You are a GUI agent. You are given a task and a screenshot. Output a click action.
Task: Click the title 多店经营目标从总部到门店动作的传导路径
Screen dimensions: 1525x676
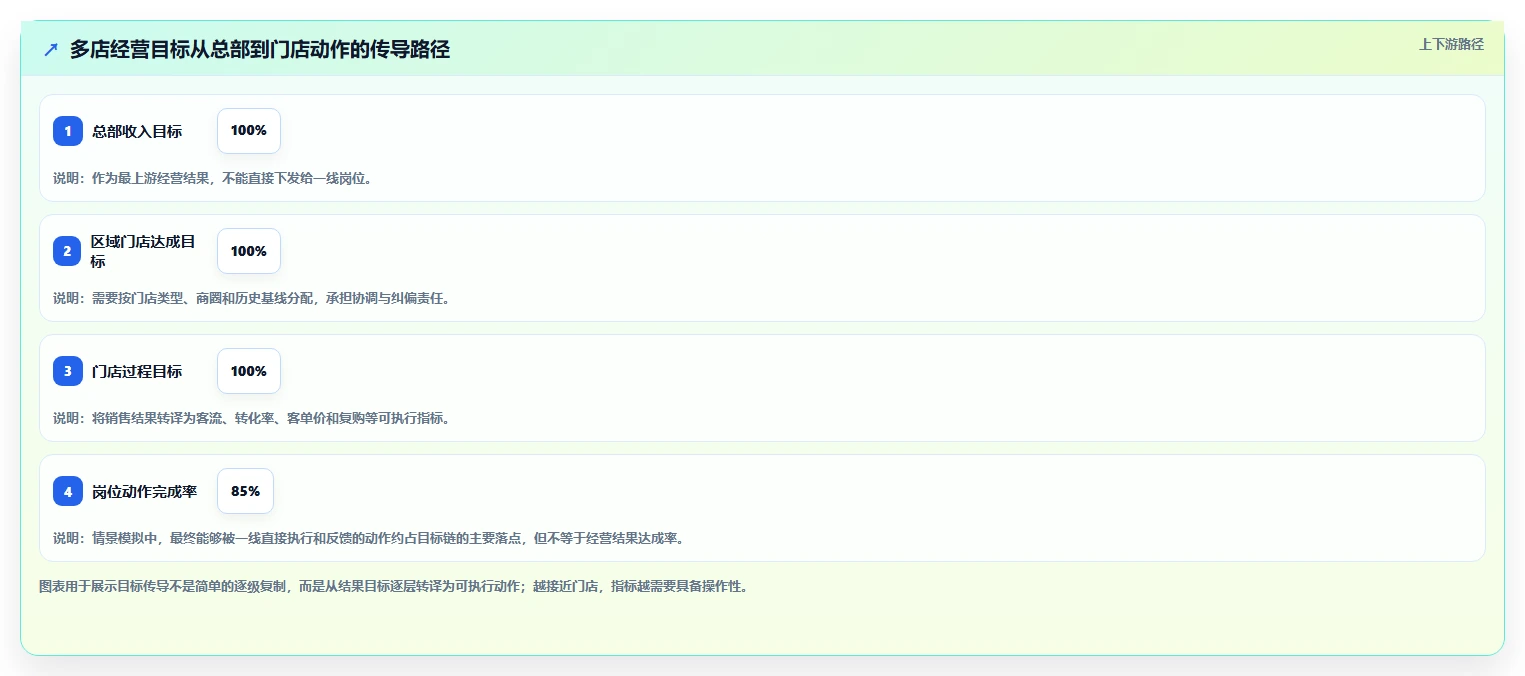point(260,49)
